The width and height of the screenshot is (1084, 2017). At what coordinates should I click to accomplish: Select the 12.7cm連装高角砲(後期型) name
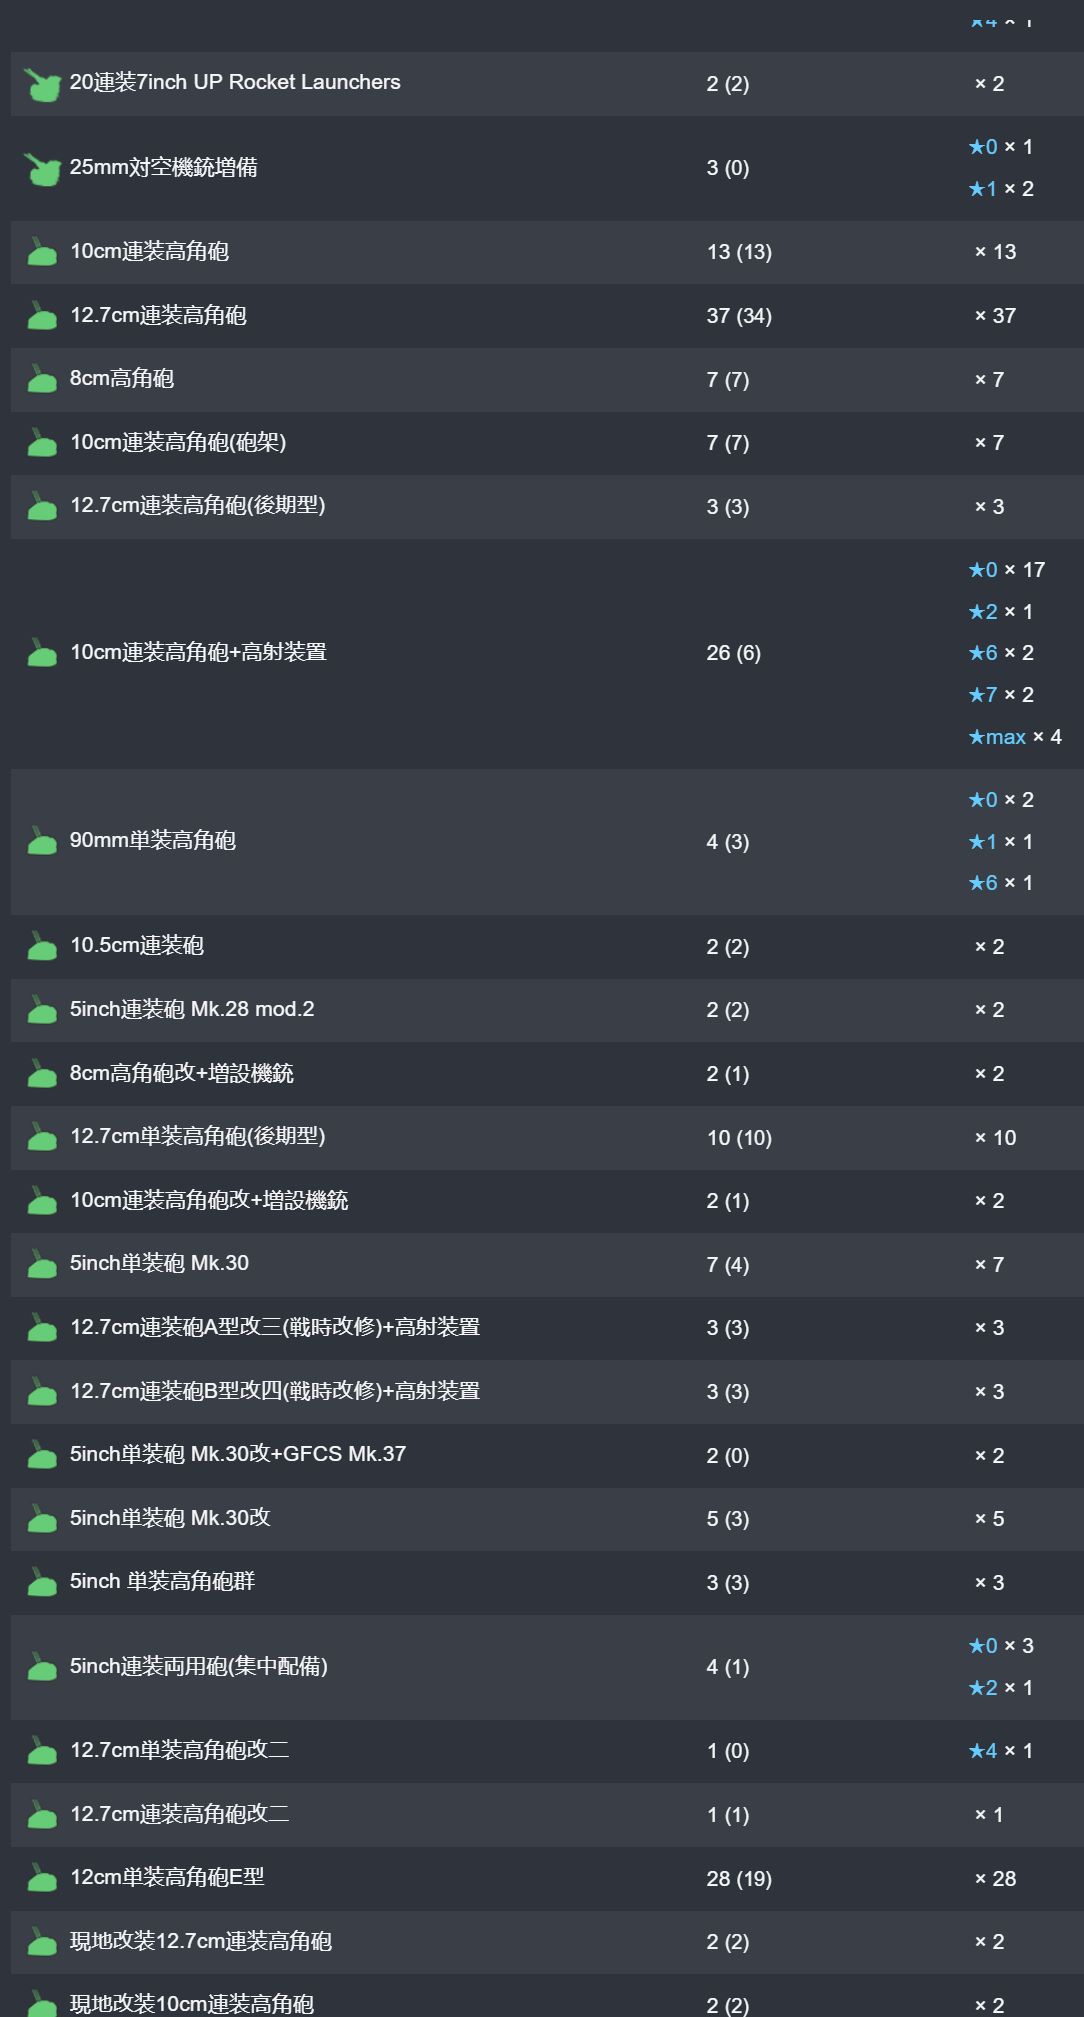click(198, 505)
